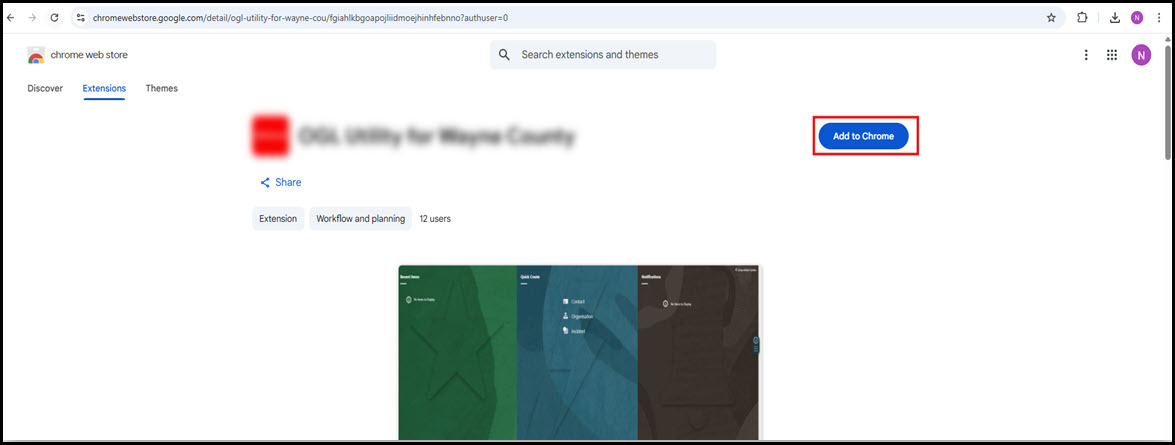Select the Extensions tab

click(104, 88)
